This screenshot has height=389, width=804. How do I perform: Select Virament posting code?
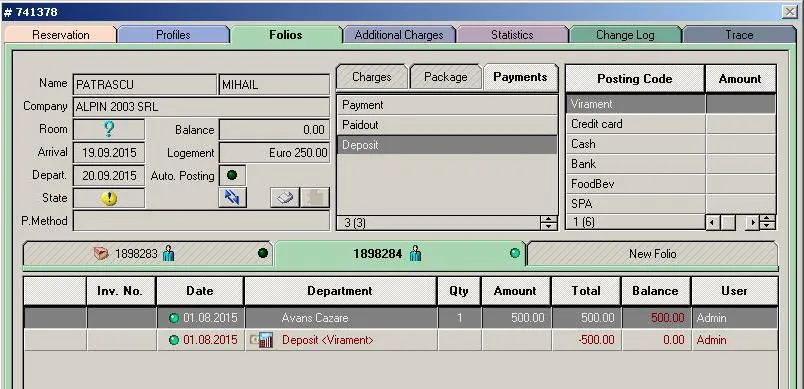636,104
